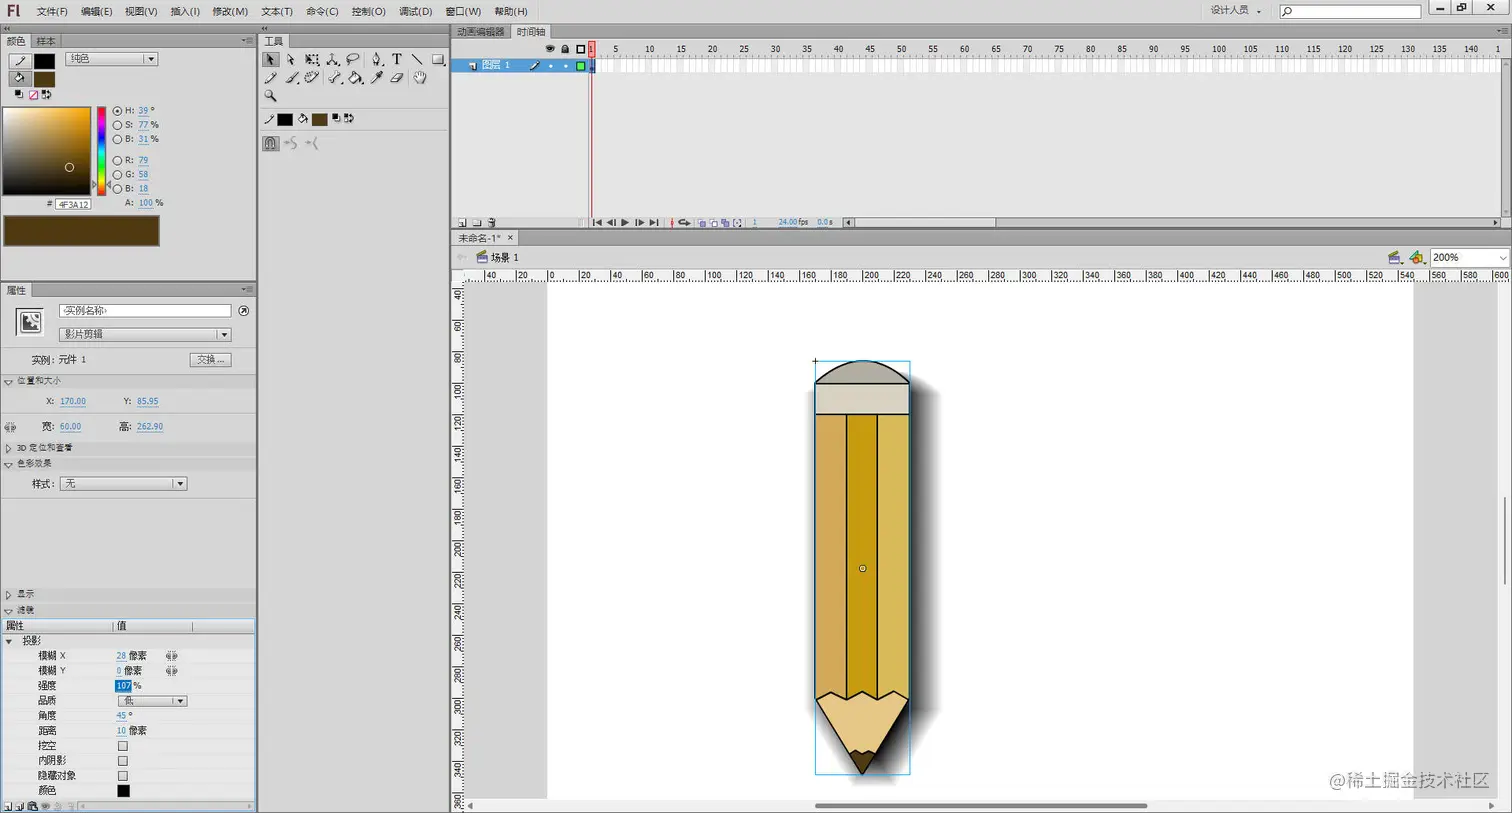This screenshot has height=813, width=1512.
Task: Open the 品质 quality dropdown set to 低
Action: 152,700
